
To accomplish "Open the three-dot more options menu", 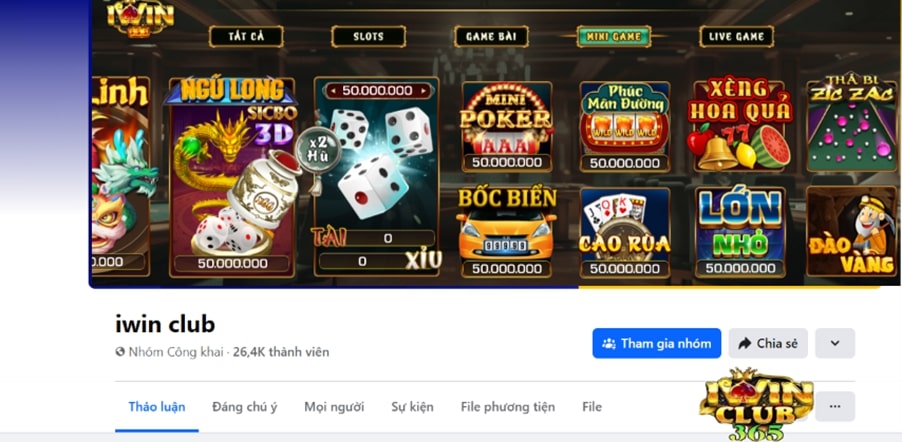I will tap(835, 406).
